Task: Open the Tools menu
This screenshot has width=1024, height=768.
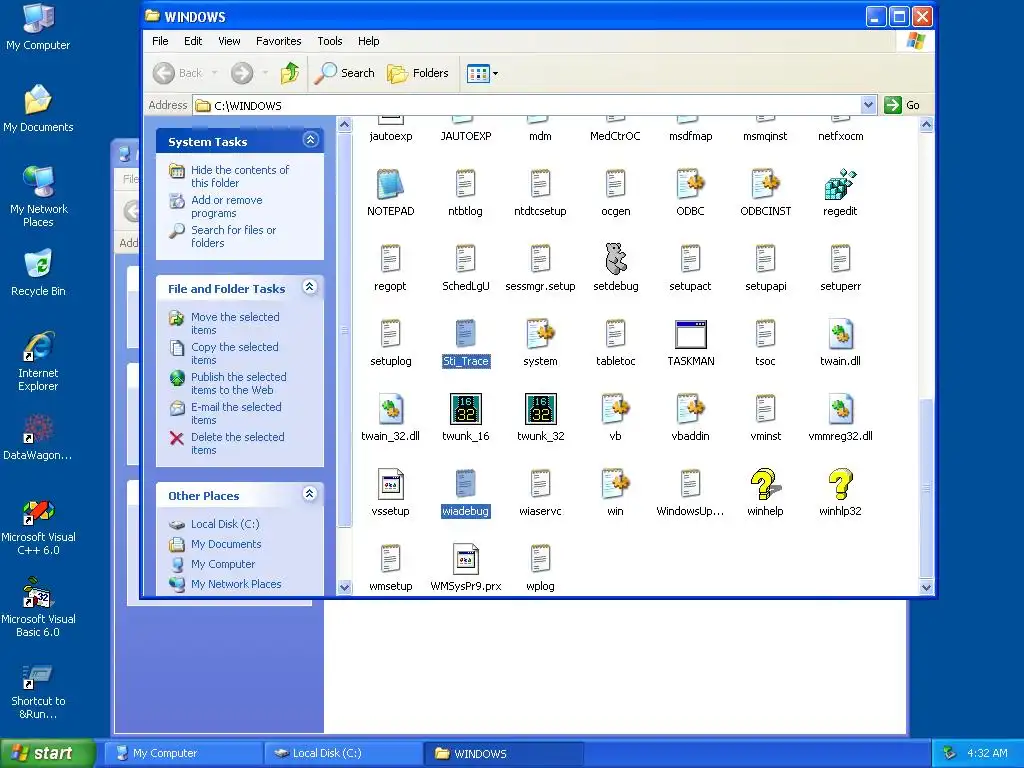Action: pos(330,41)
